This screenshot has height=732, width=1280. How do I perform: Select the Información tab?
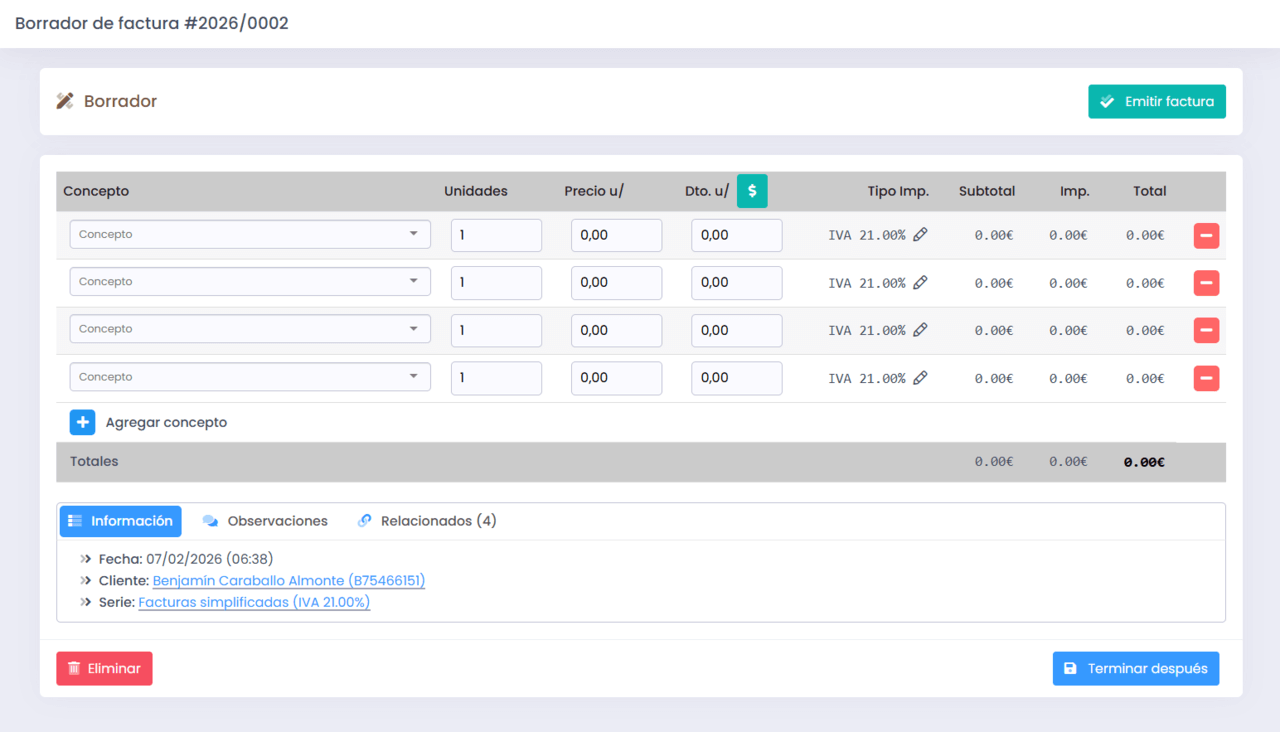(121, 521)
